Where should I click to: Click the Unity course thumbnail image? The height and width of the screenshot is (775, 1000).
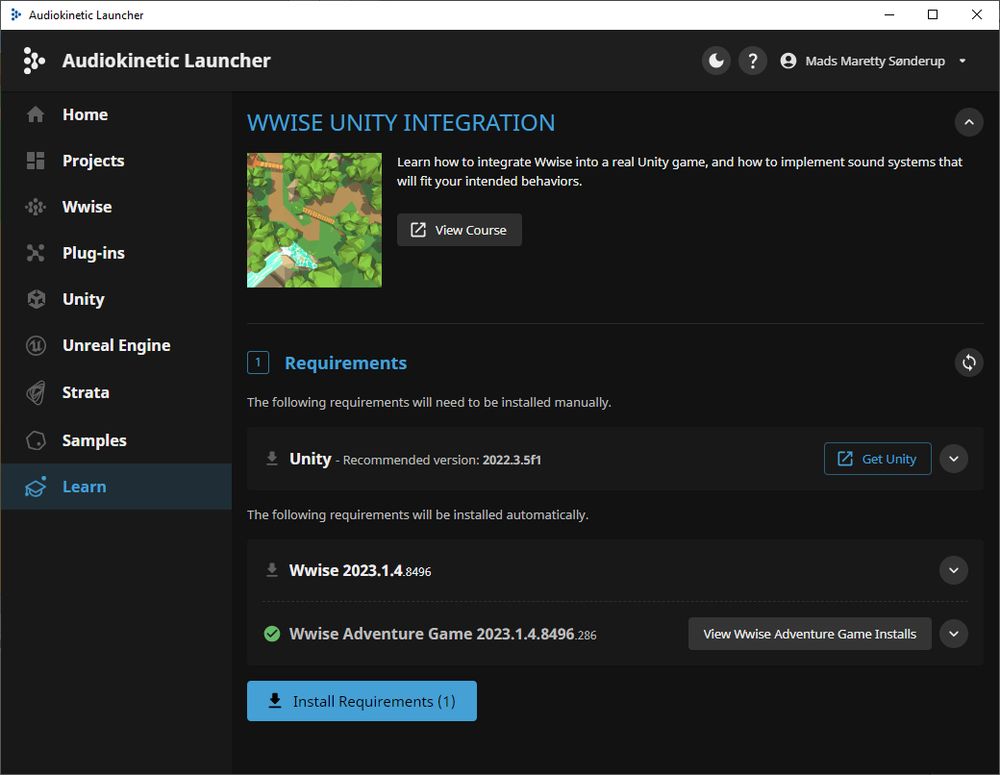coord(314,220)
